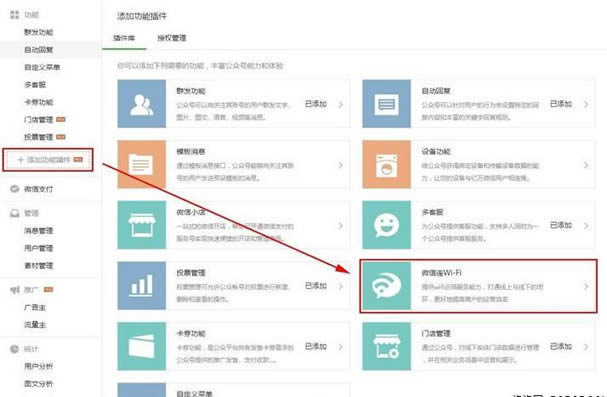Image resolution: width=607 pixels, height=397 pixels.
Task: Click the 门店管理 card shop gear icon
Action: (x=386, y=346)
